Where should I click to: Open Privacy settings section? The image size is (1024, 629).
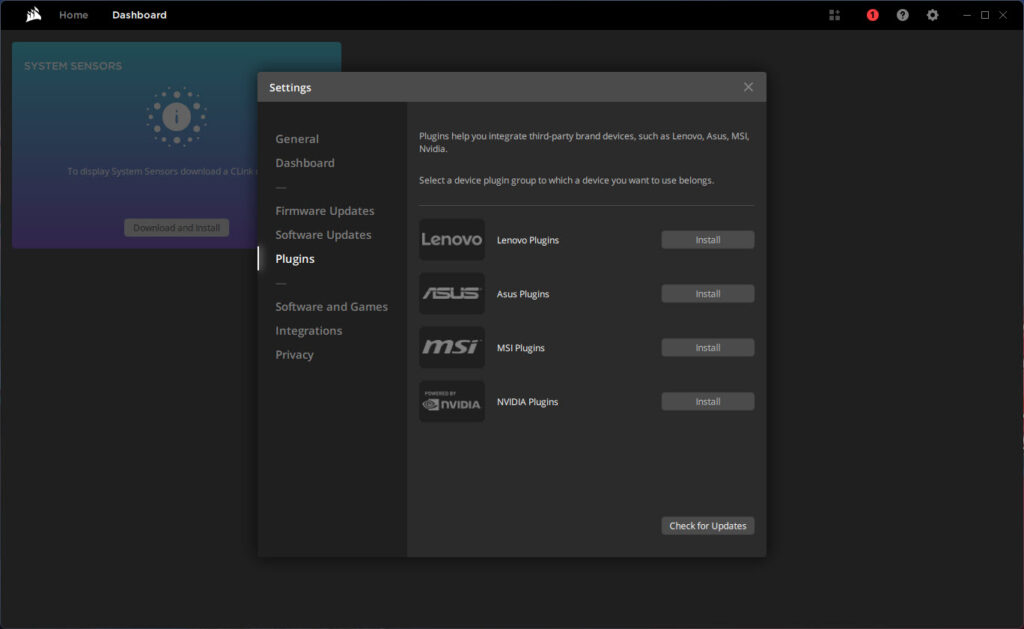(x=295, y=355)
